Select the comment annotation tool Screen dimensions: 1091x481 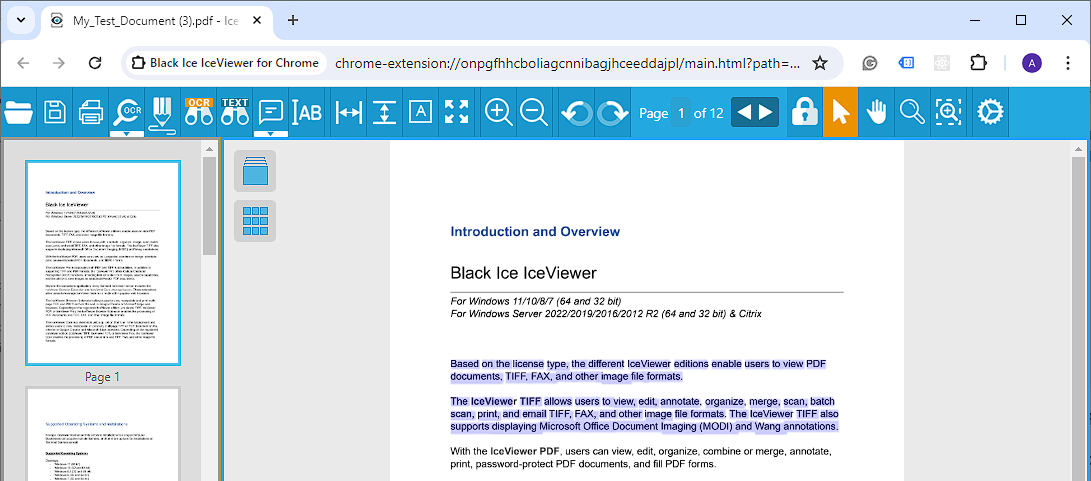[x=271, y=111]
